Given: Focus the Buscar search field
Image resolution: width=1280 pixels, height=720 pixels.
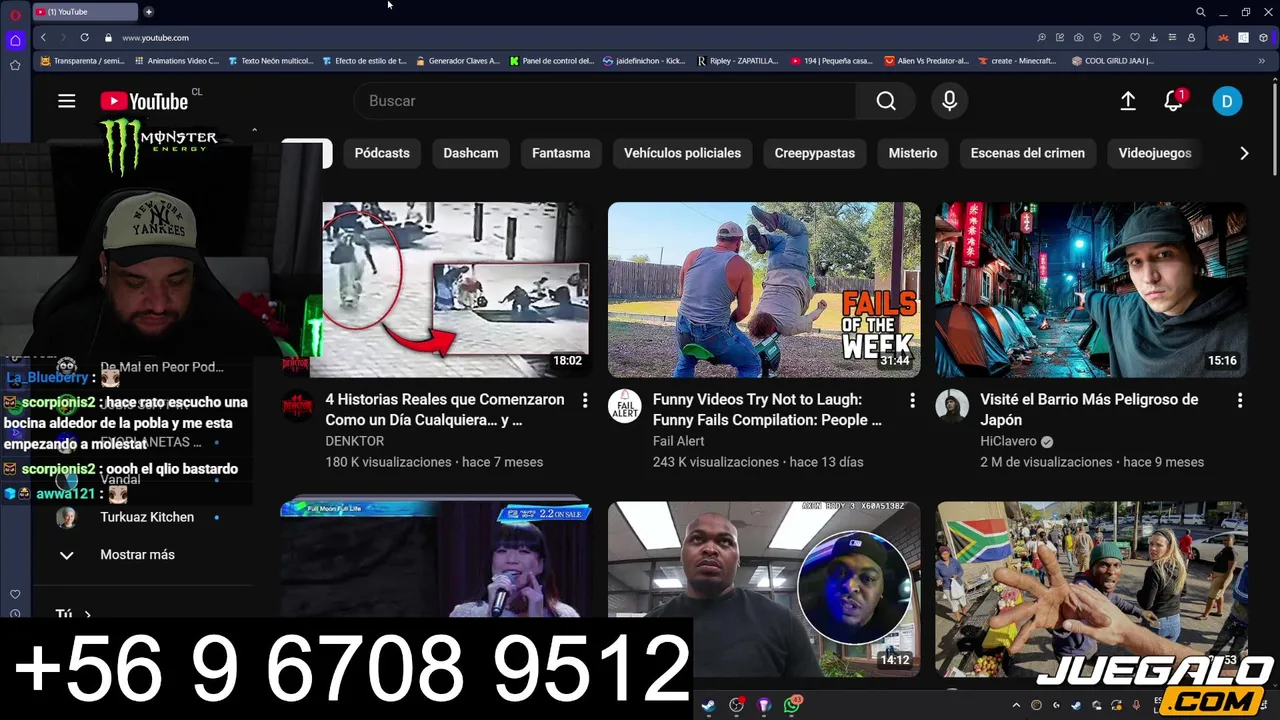Looking at the screenshot, I should (x=605, y=101).
